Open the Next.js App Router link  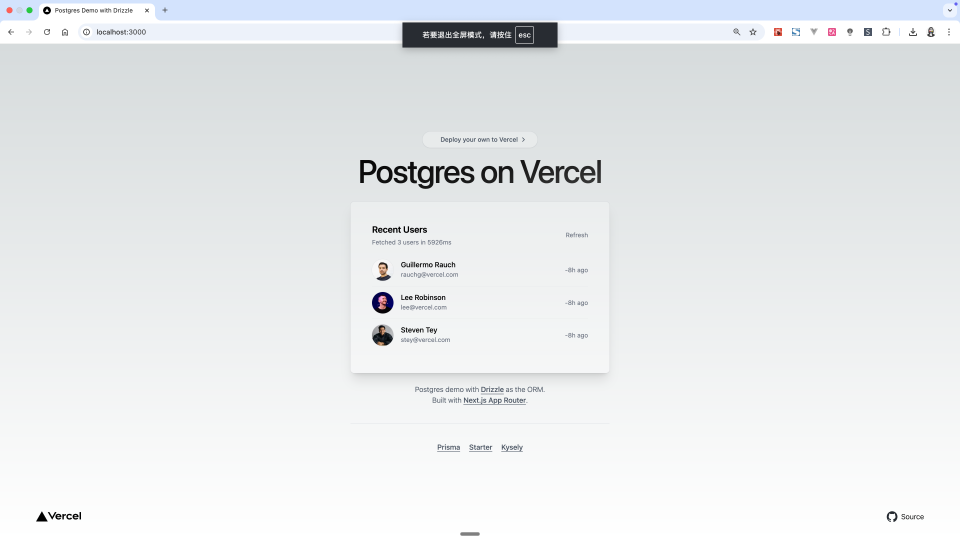point(495,400)
